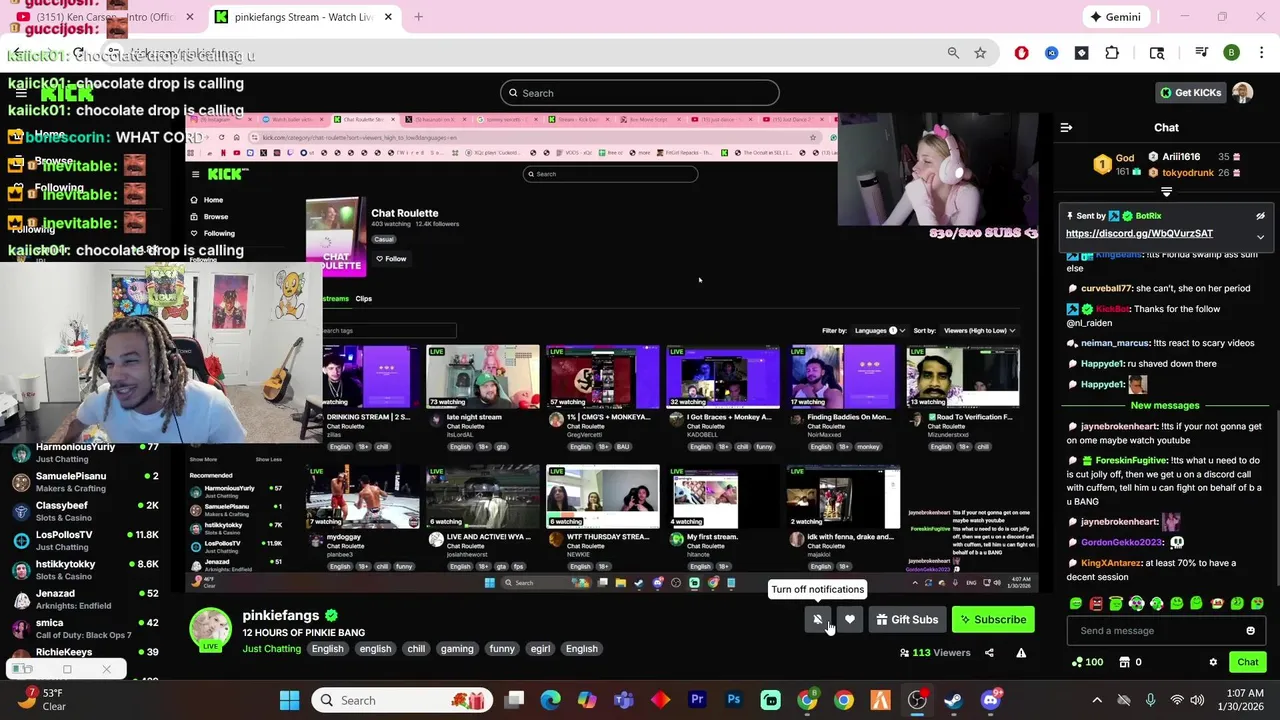Image resolution: width=1280 pixels, height=720 pixels.
Task: Click the Just Chatting category link
Action: pos(272,649)
